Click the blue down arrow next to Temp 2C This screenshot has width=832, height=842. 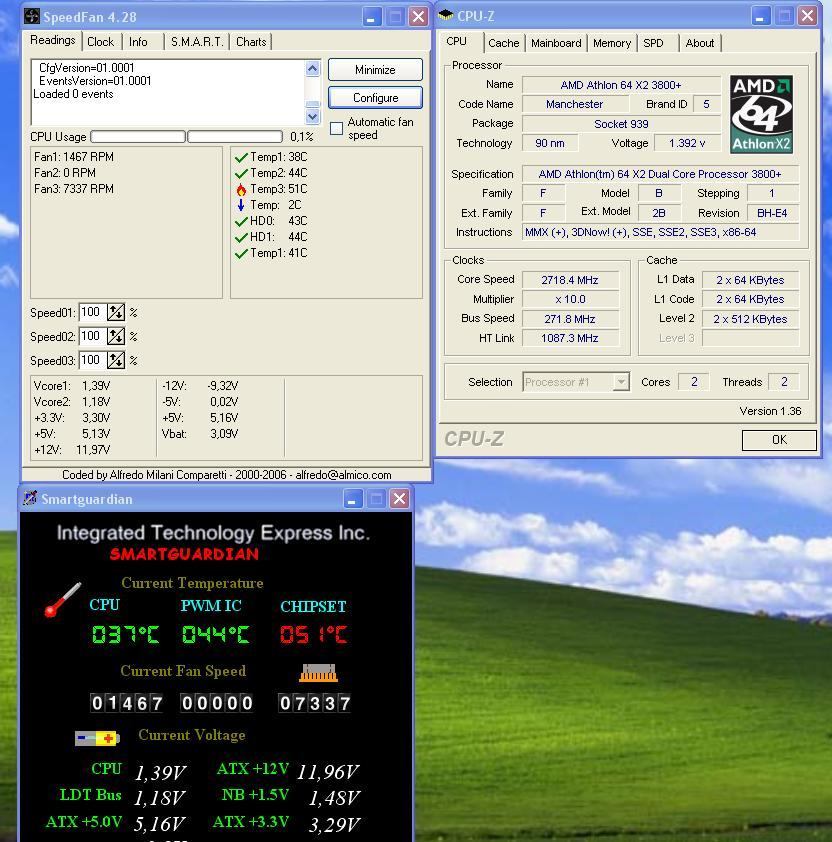coord(241,205)
